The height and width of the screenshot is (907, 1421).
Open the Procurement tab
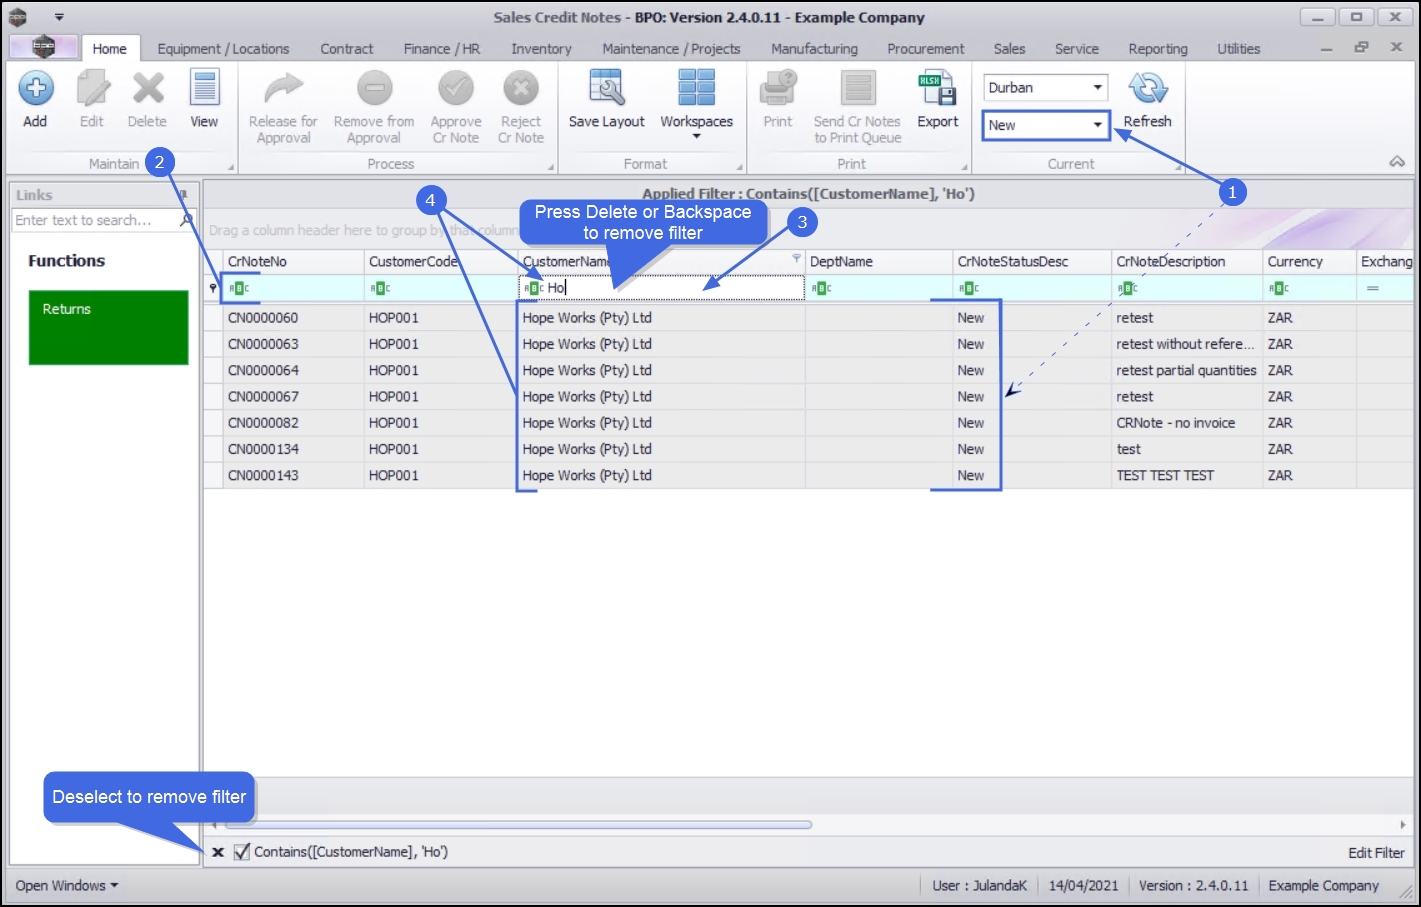[x=925, y=49]
